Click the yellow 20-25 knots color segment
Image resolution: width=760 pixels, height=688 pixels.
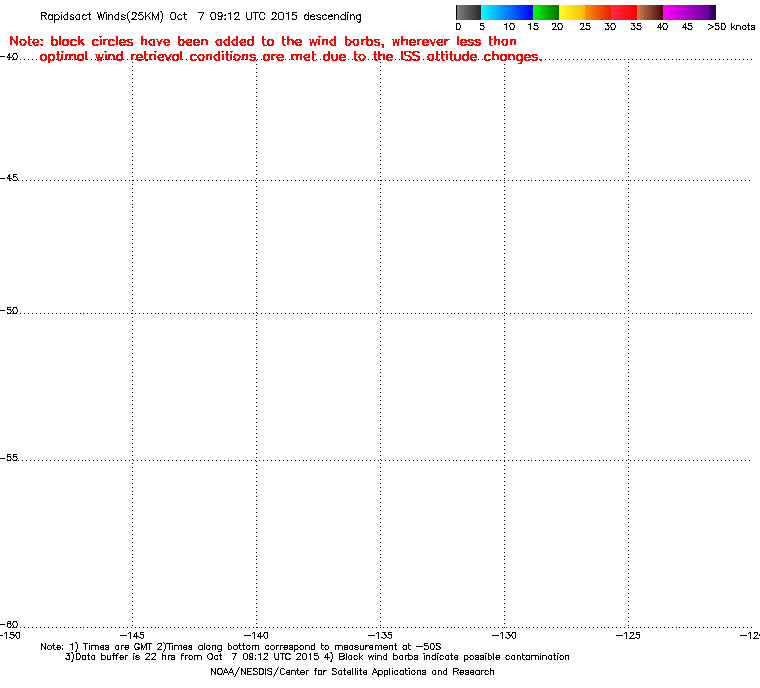click(x=572, y=12)
